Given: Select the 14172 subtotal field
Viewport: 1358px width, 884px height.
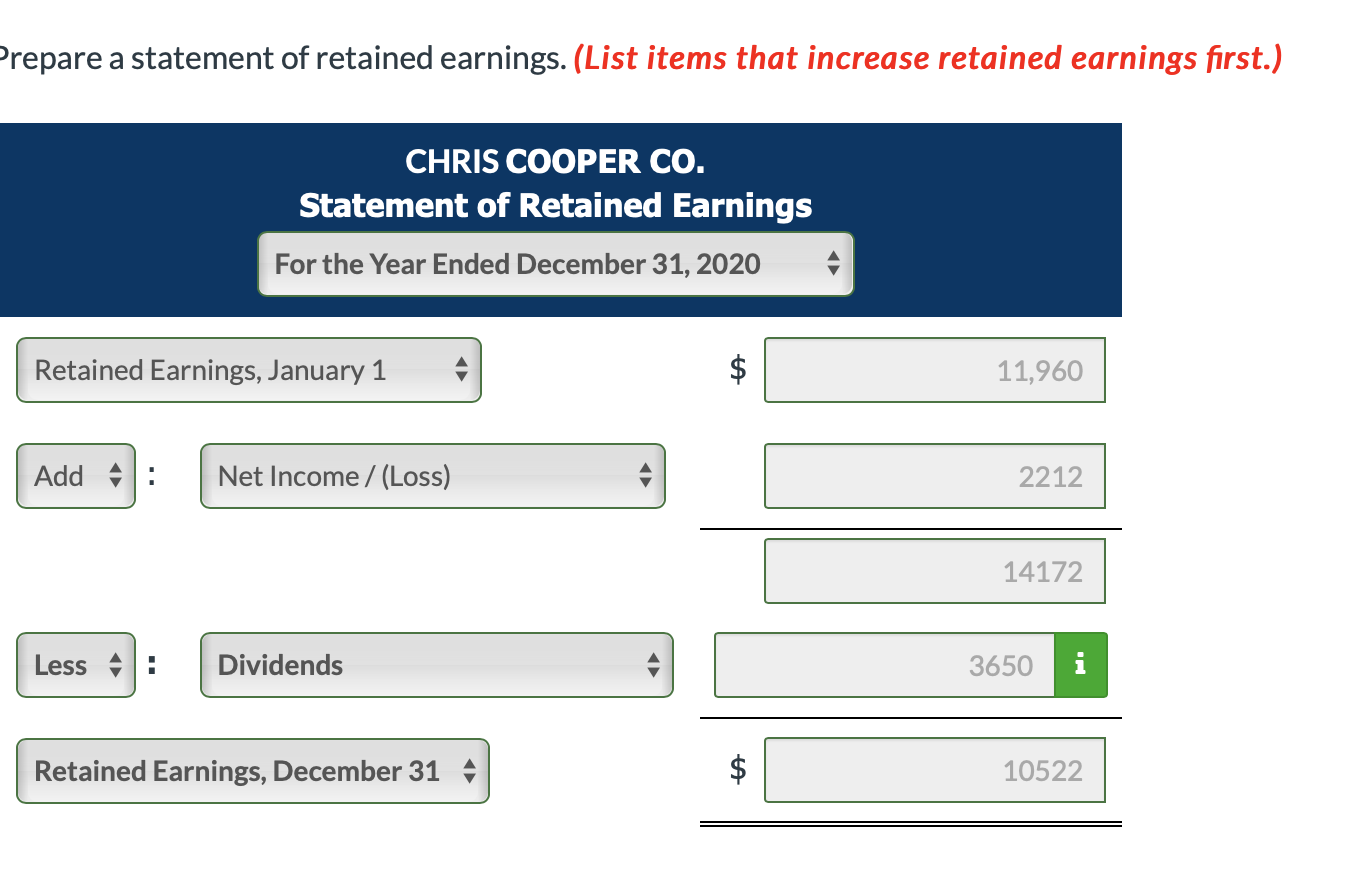Looking at the screenshot, I should pyautogui.click(x=934, y=571).
